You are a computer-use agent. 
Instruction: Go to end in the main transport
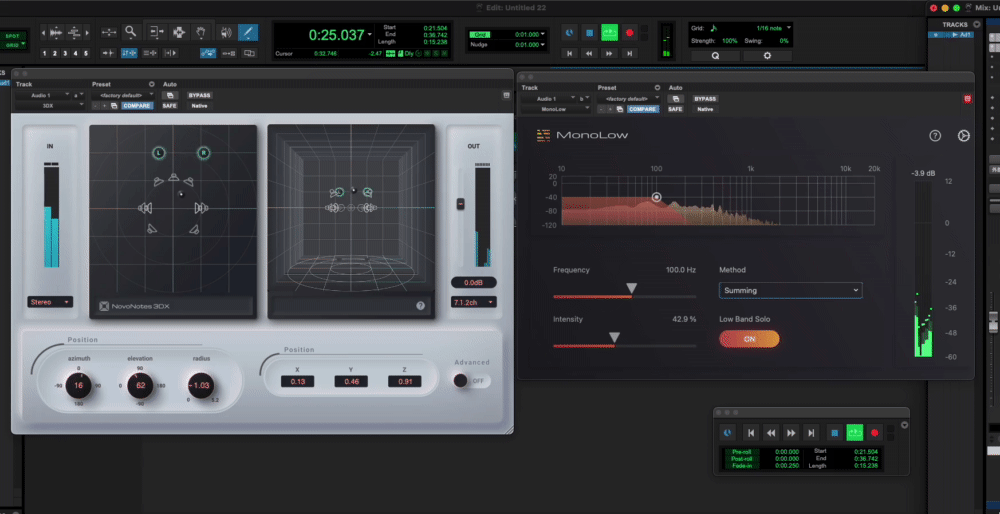pos(629,54)
